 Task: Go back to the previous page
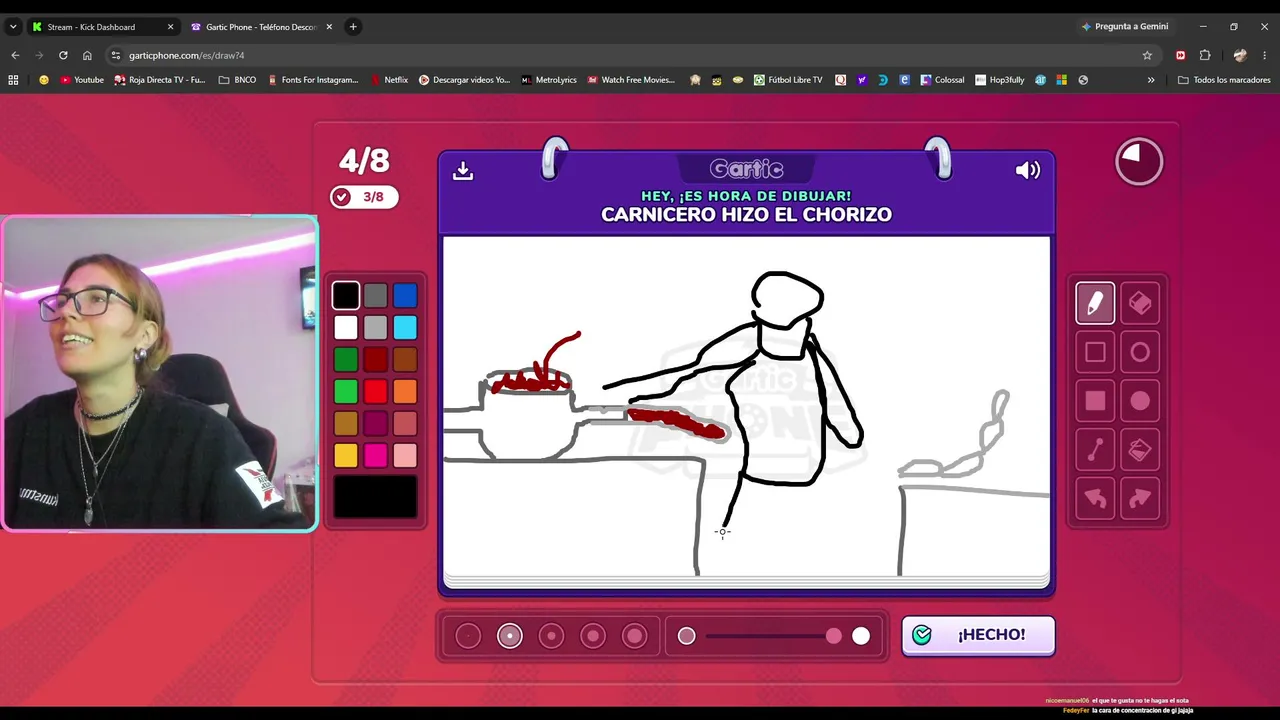[15, 55]
